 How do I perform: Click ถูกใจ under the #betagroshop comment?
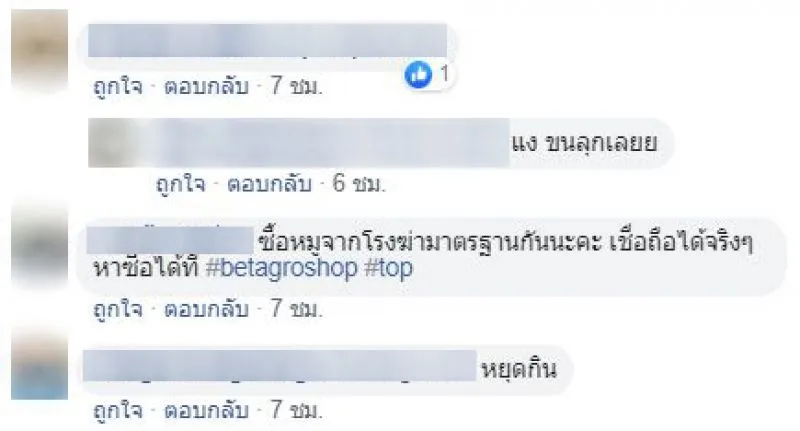tap(118, 309)
